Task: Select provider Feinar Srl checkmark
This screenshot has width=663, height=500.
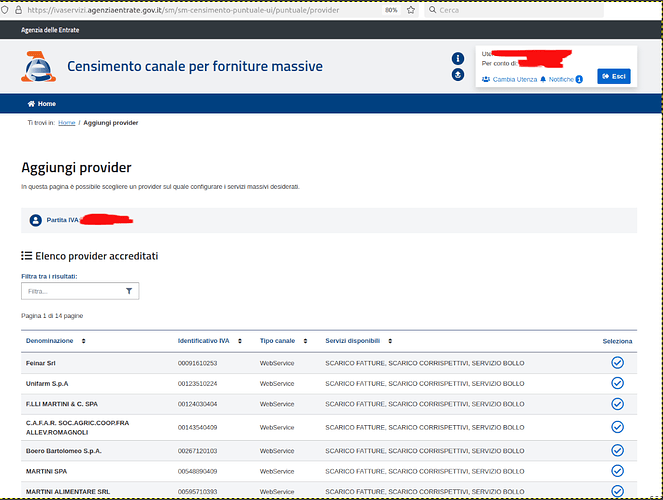Action: (x=617, y=363)
